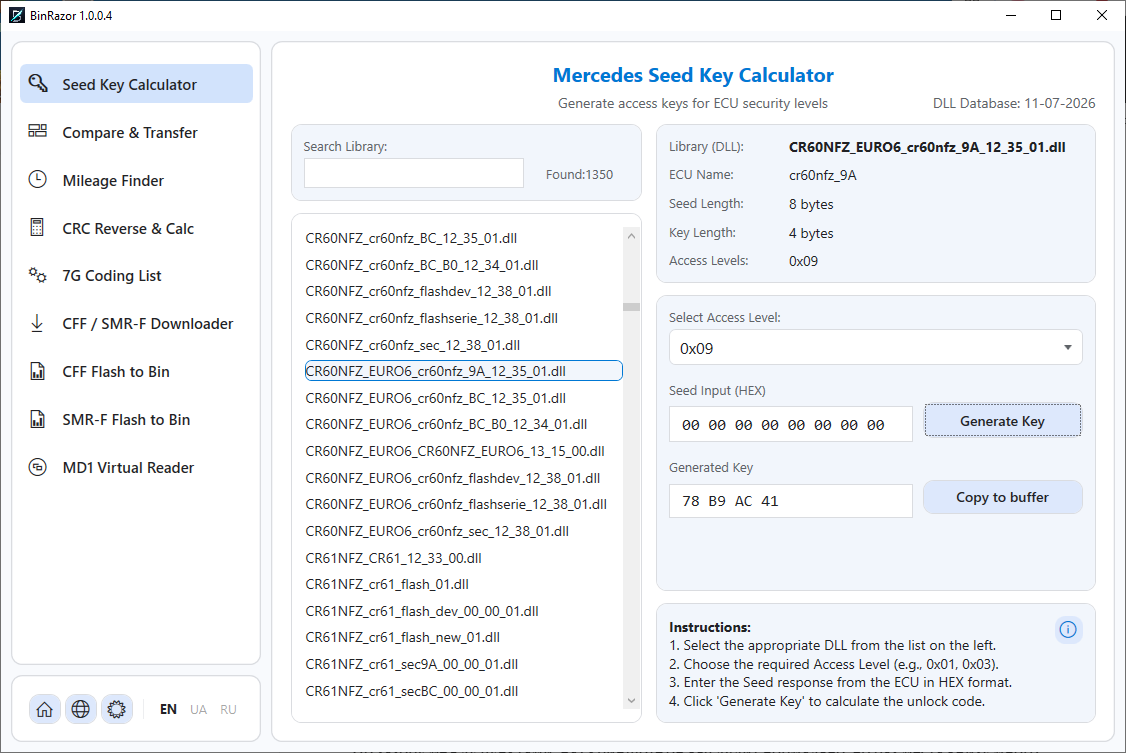Viewport: 1126px width, 753px height.
Task: Go to the Mileage Finder section
Action: pos(136,180)
